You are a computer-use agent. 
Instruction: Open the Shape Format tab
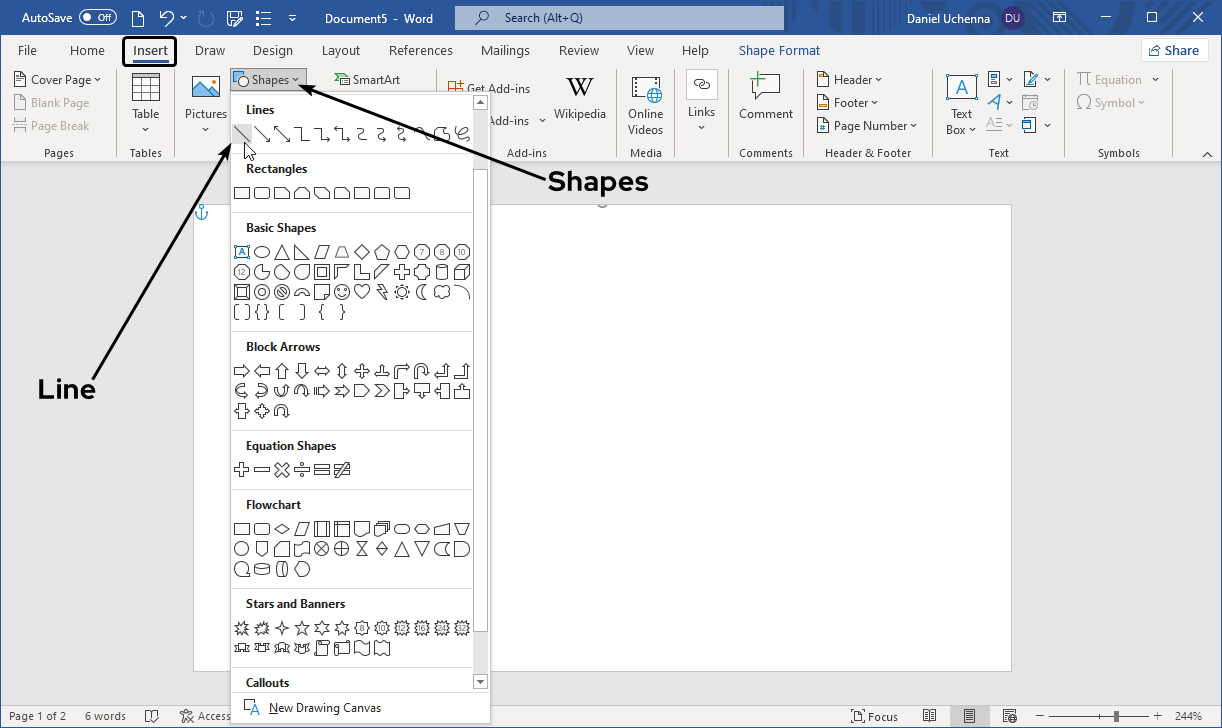pos(779,51)
